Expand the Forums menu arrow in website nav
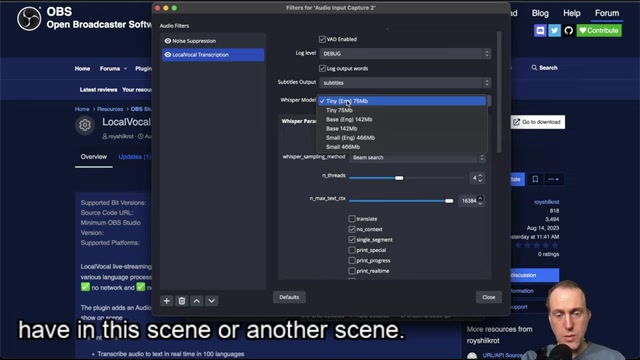This screenshot has height=360, width=640. (x=125, y=69)
